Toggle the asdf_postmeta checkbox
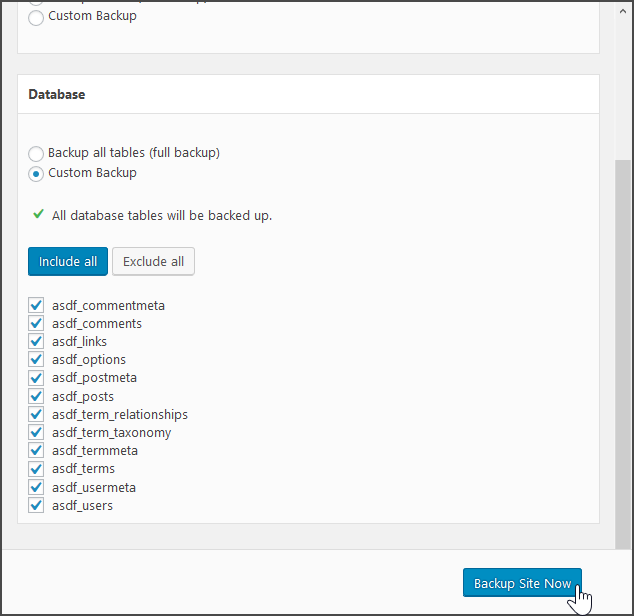The width and height of the screenshot is (634, 616). point(36,378)
